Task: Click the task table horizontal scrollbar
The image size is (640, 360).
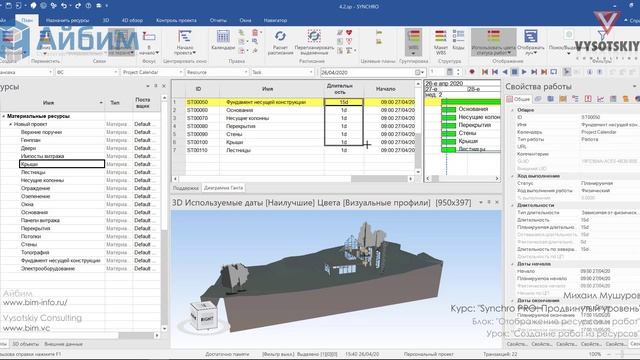Action: coord(293,179)
